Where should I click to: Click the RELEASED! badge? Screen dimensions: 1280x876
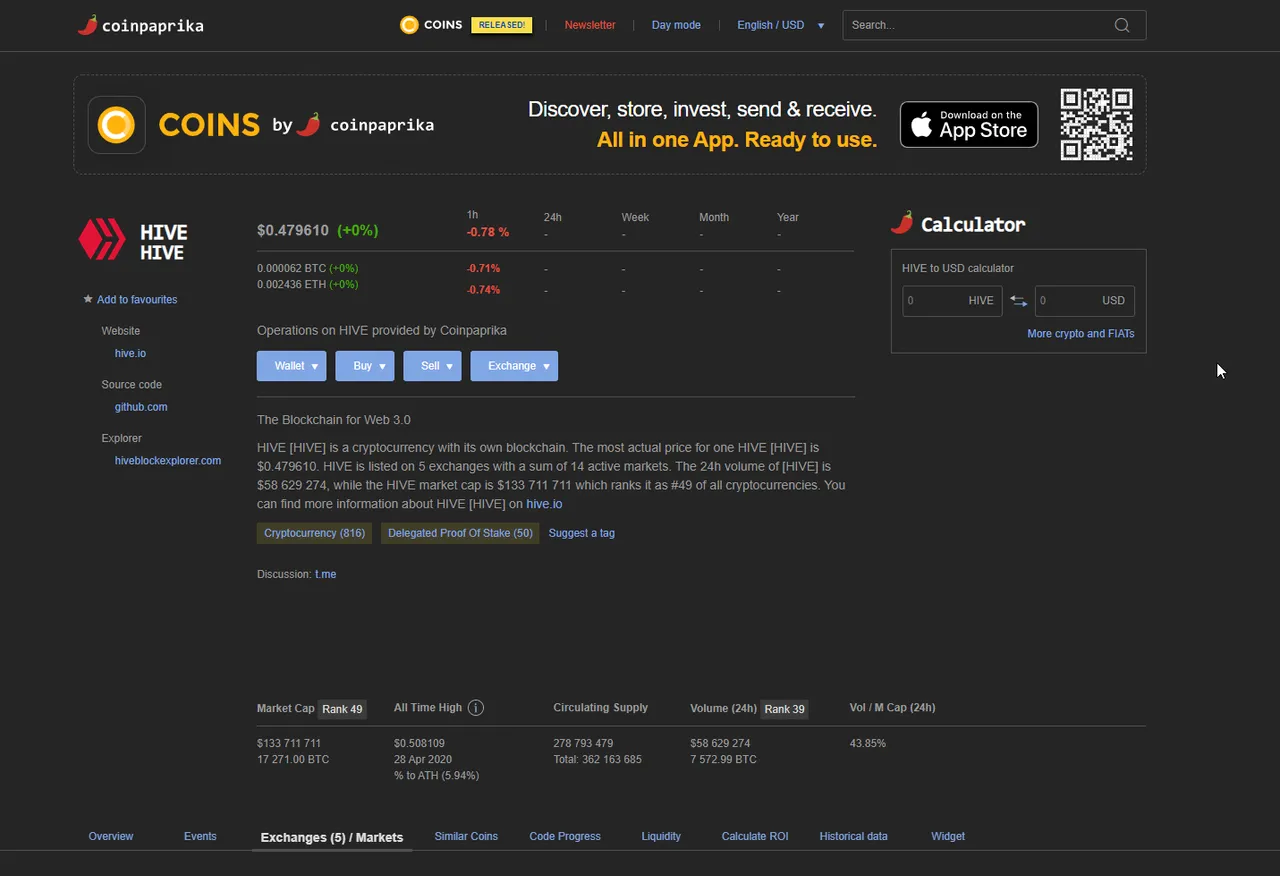tap(502, 25)
